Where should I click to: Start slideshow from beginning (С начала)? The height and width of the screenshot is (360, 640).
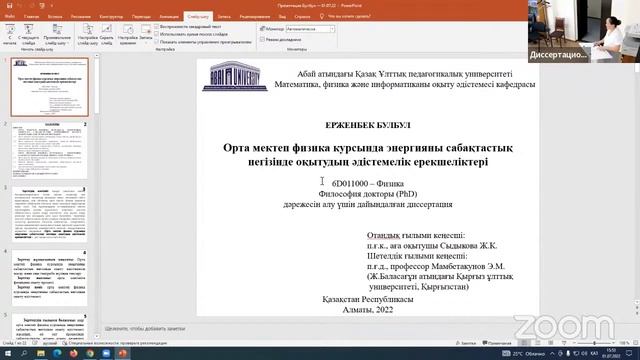point(10,35)
